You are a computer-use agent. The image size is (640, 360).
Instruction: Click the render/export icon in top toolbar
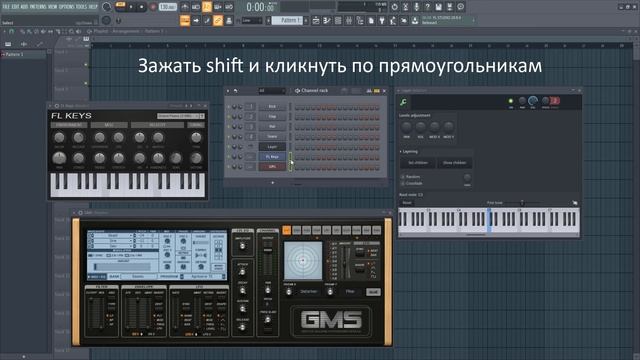449,7
